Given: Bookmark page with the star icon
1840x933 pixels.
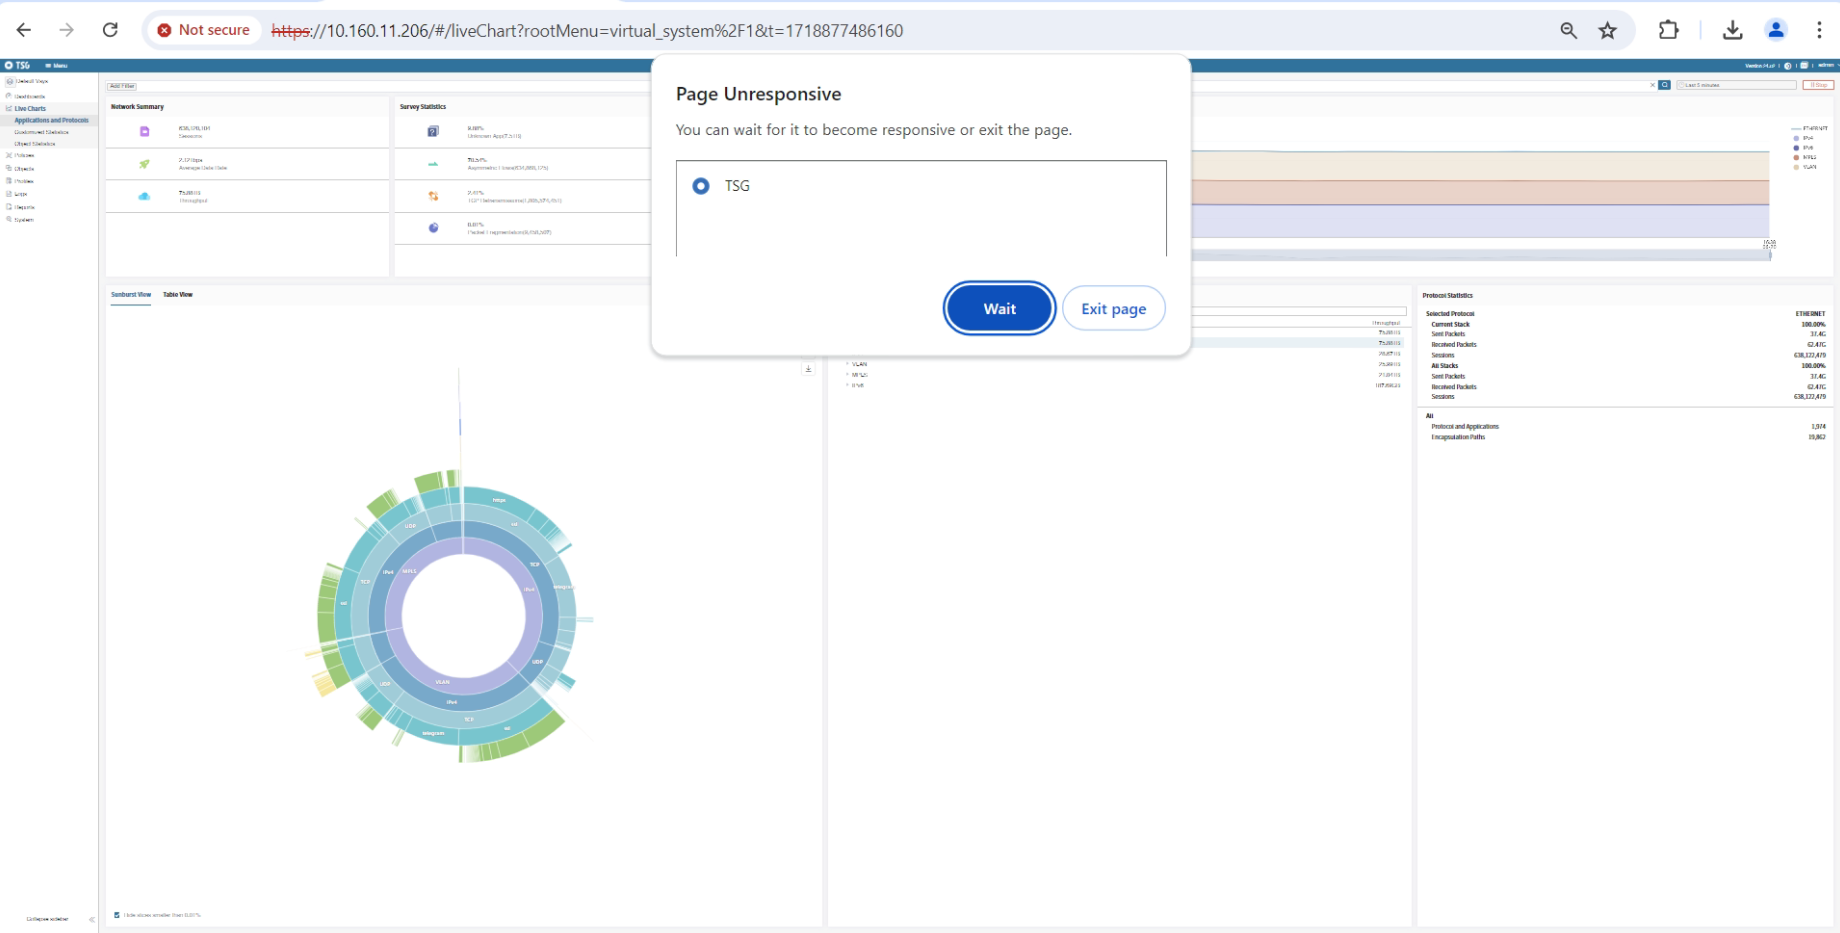Looking at the screenshot, I should point(1607,30).
